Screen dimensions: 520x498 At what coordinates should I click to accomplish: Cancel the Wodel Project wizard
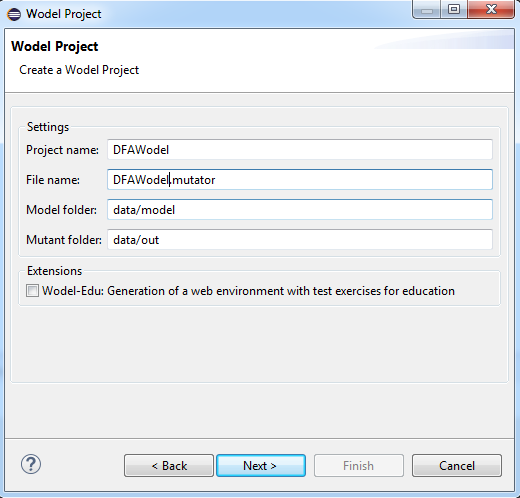pyautogui.click(x=457, y=465)
